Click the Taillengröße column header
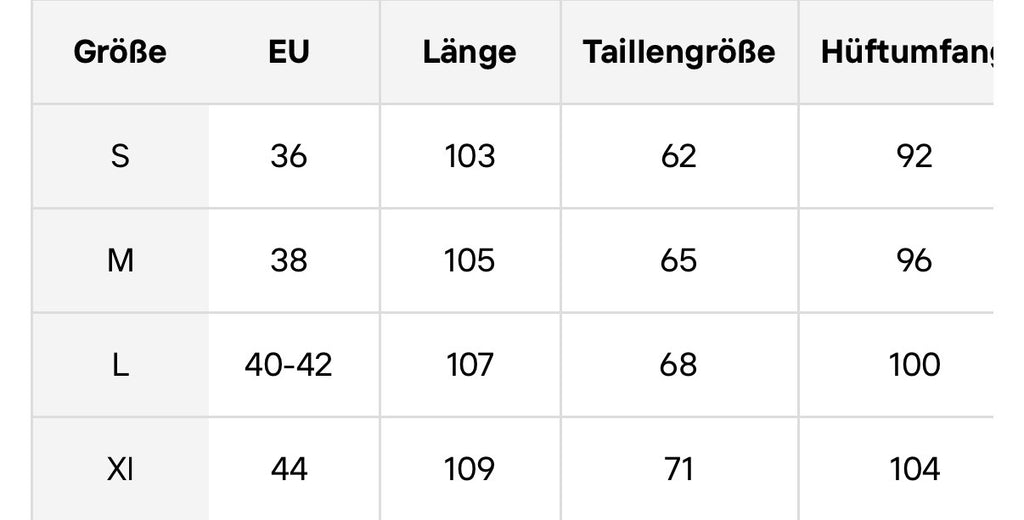Screen dimensions: 1024x520 click(679, 52)
